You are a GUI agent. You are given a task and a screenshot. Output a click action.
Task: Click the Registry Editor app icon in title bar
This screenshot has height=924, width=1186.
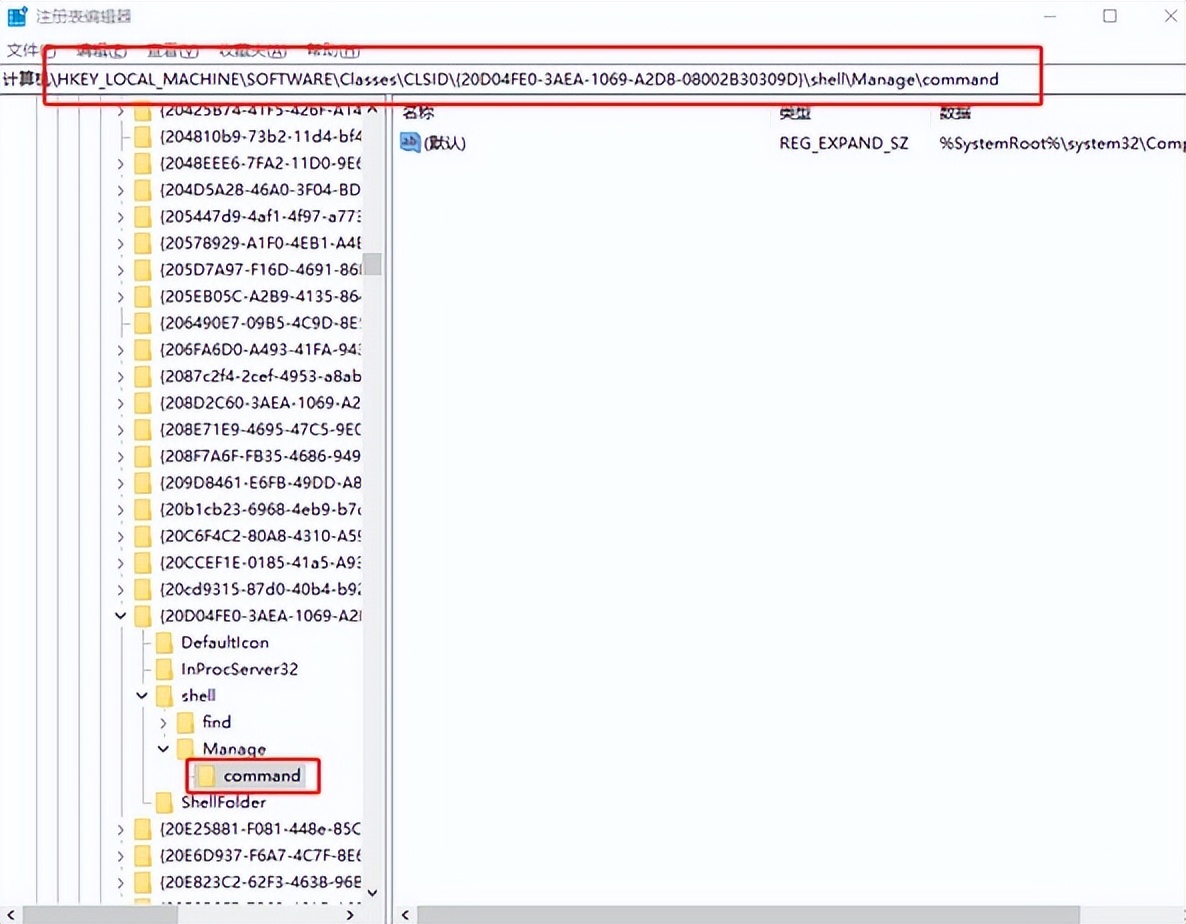(17, 16)
